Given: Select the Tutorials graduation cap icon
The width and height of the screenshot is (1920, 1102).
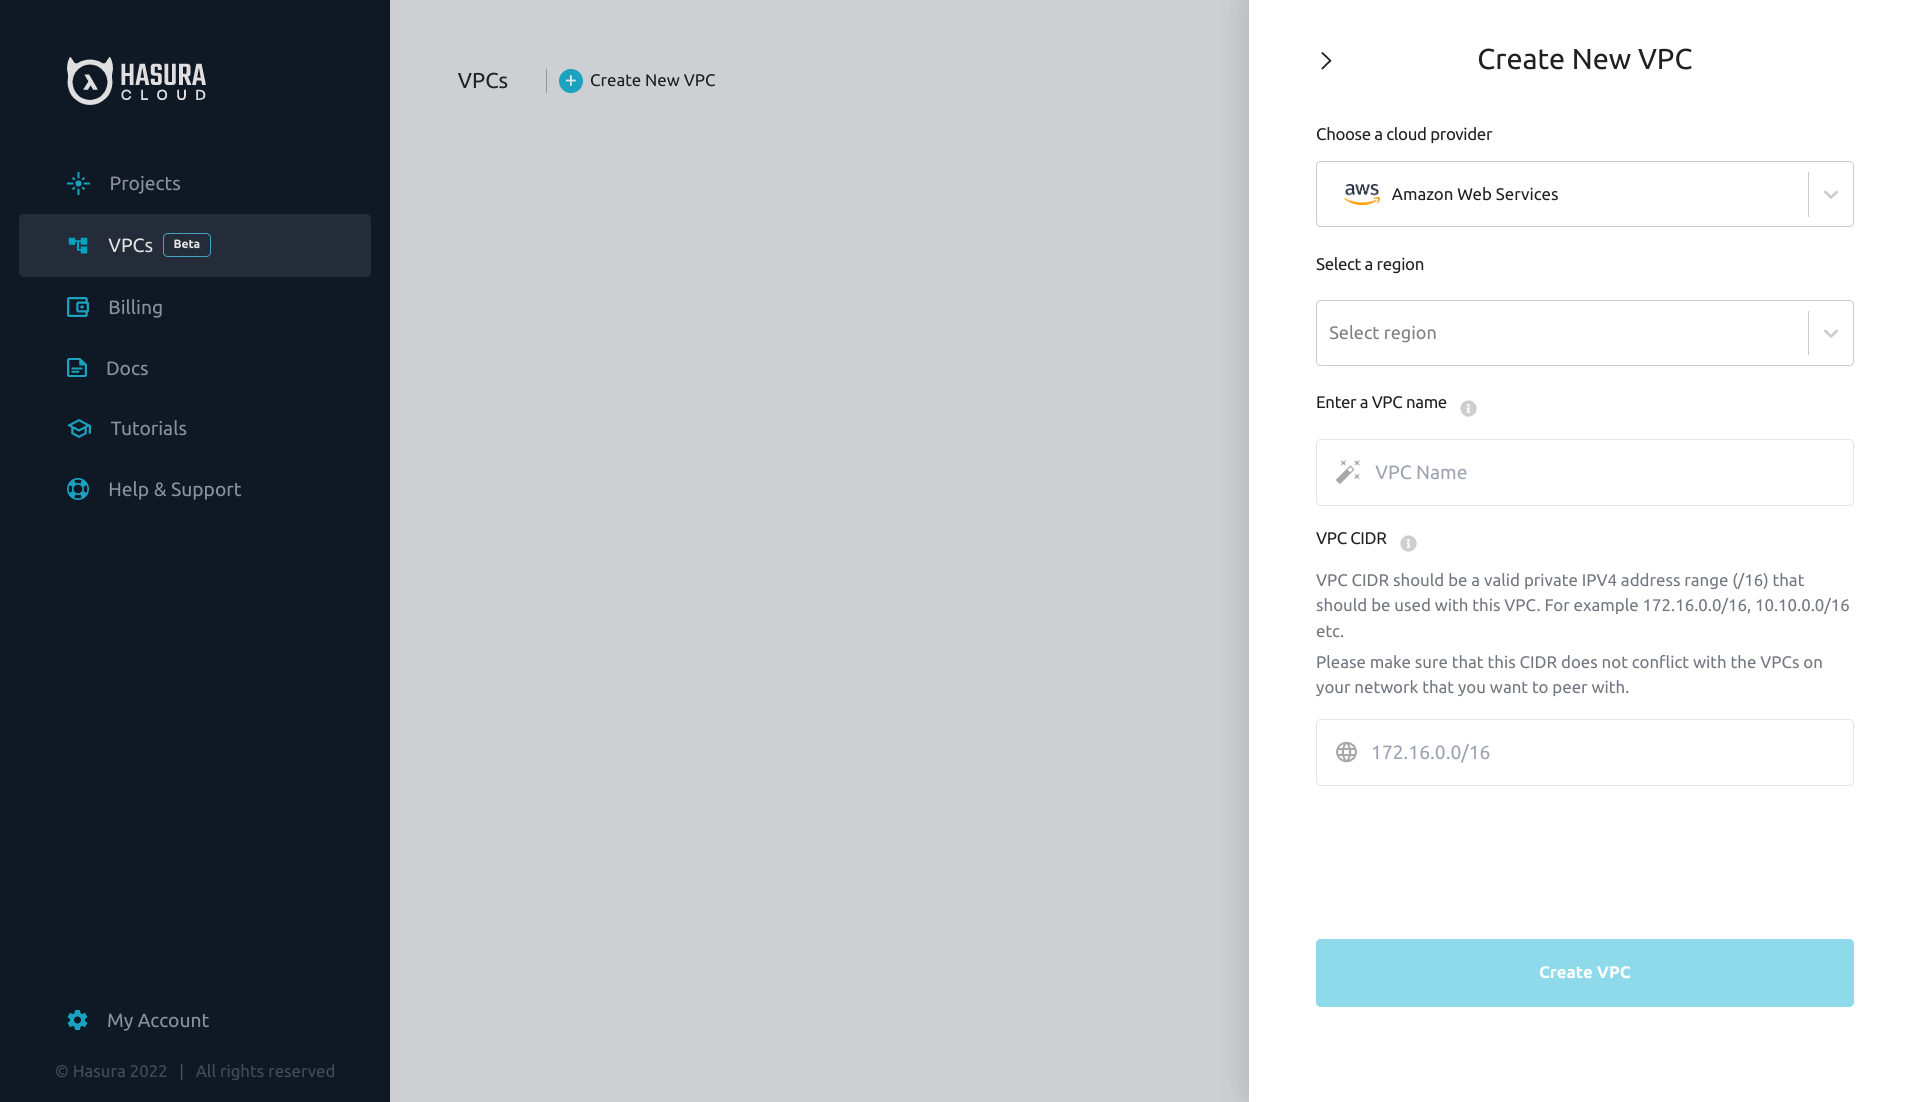Looking at the screenshot, I should (x=78, y=428).
